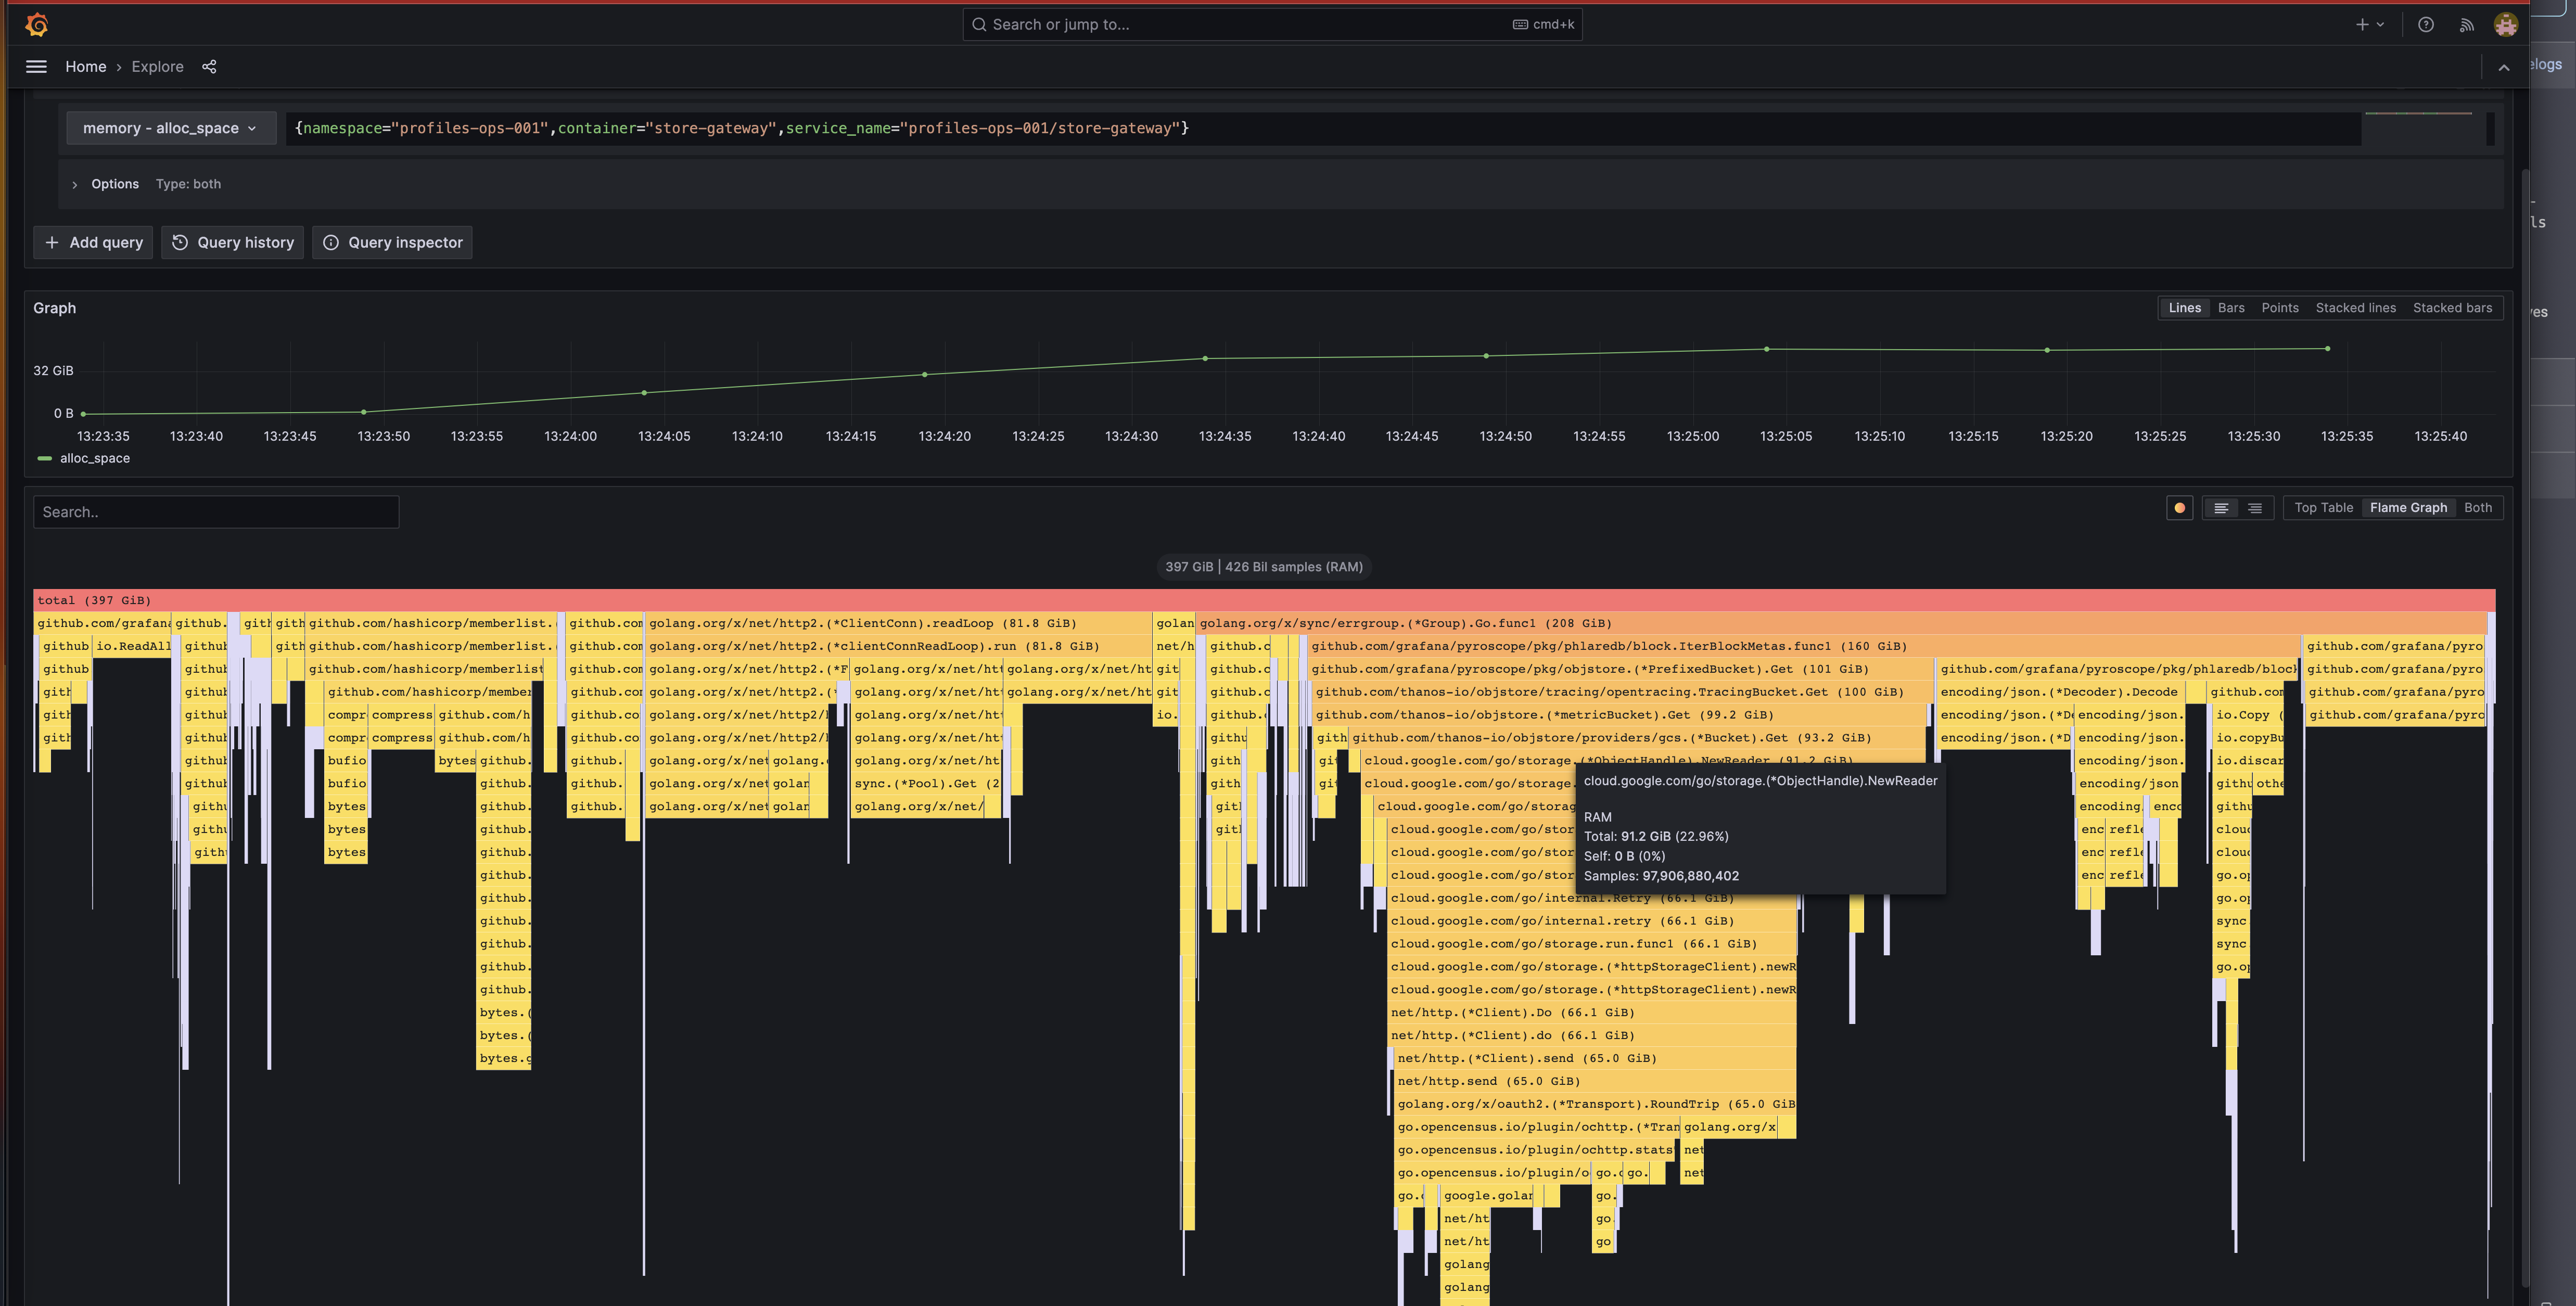The image size is (2576, 1306).
Task: Open the memory - alloc_space profile dropdown
Action: pos(170,128)
